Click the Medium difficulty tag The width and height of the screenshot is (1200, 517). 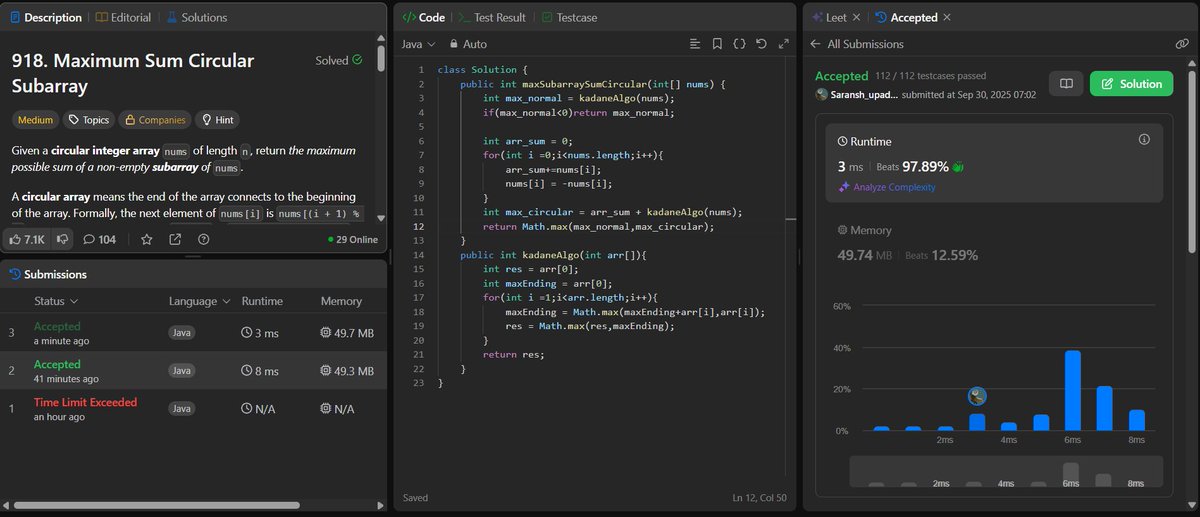point(35,120)
